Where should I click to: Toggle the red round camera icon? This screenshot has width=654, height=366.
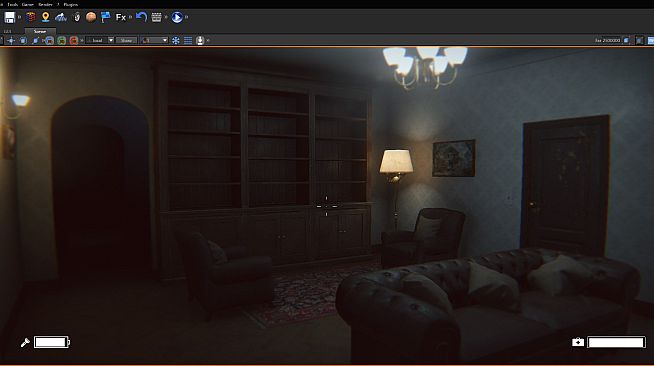[74, 40]
